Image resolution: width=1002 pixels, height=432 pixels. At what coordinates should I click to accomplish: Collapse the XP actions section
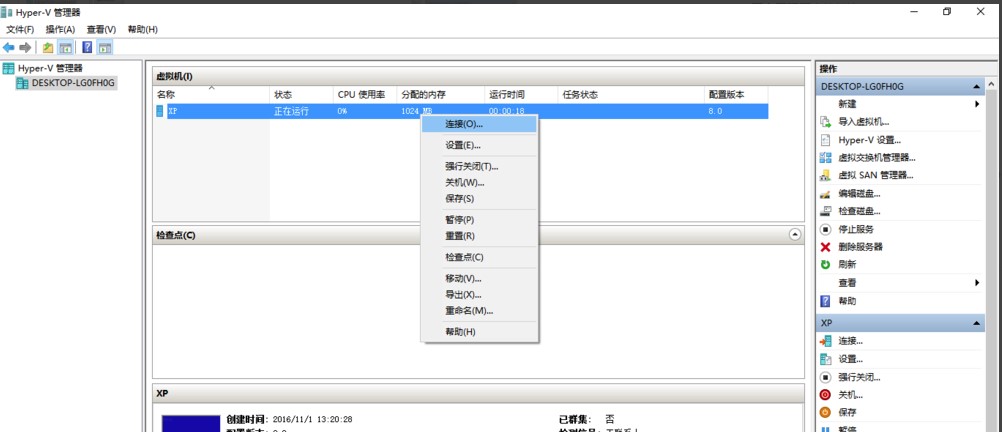click(x=976, y=324)
